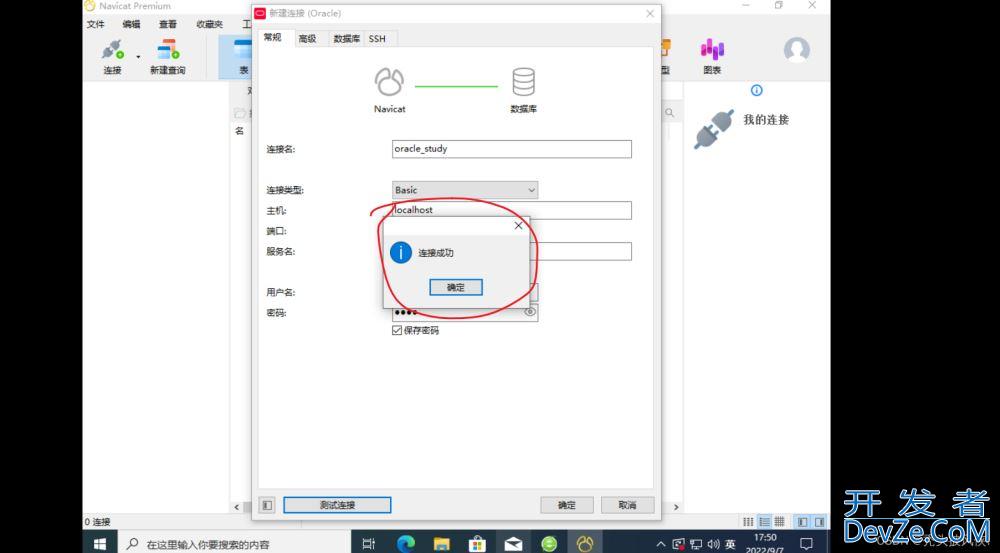Click the 取消 button

coord(628,505)
